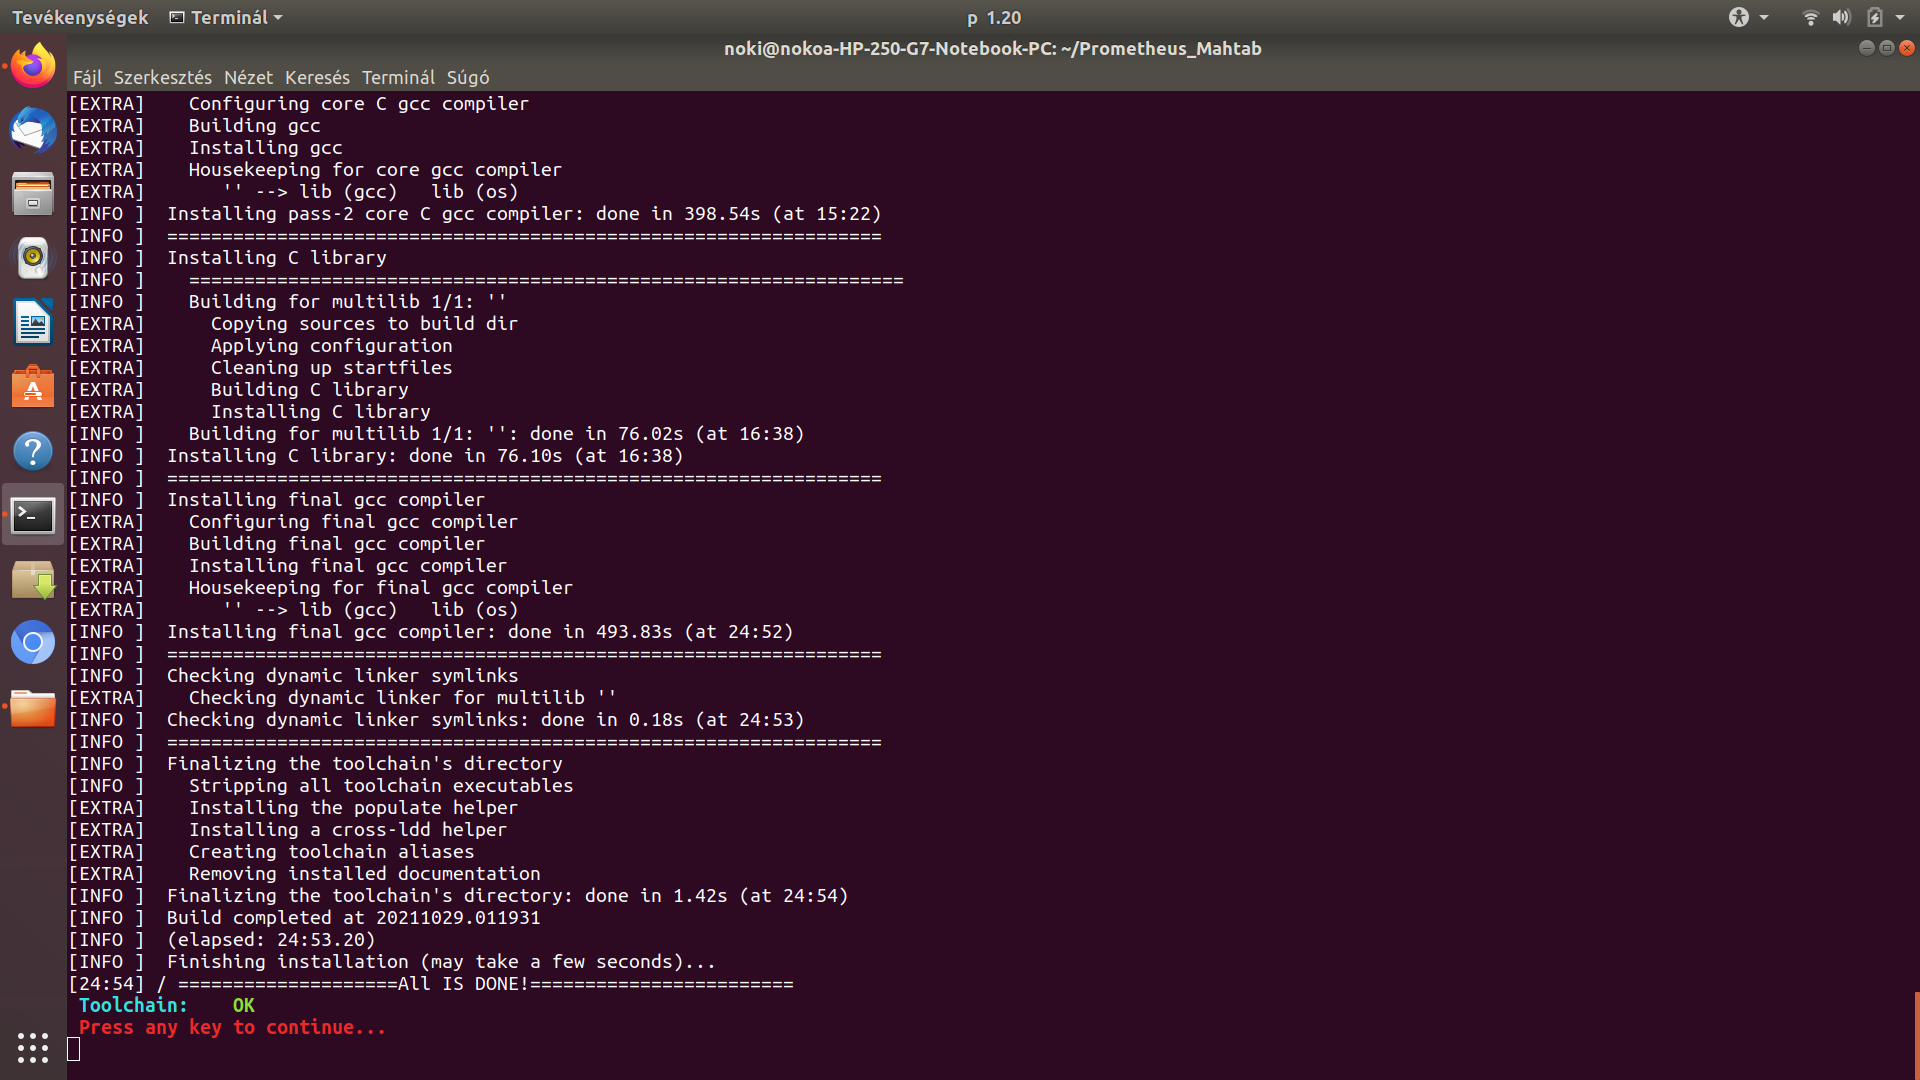Image resolution: width=1920 pixels, height=1080 pixels.
Task: Launch LibreOffice Writer from the dock
Action: [33, 323]
